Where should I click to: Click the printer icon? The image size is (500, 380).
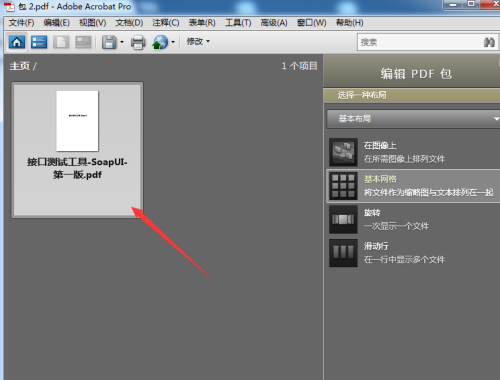[x=138, y=42]
